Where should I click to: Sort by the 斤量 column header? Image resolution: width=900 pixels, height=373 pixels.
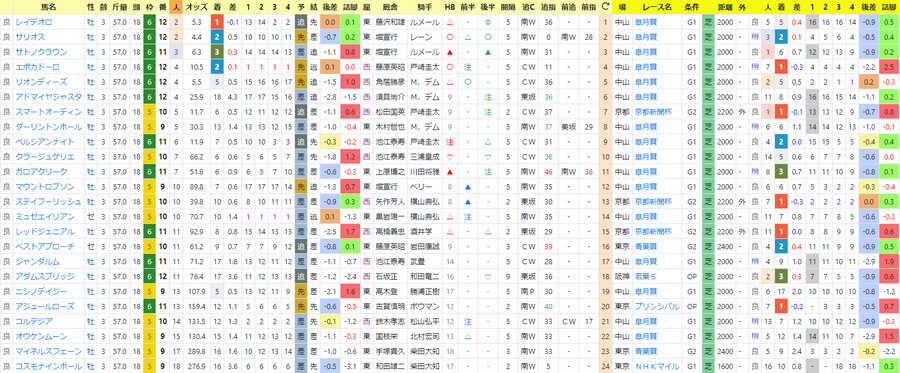click(x=120, y=7)
